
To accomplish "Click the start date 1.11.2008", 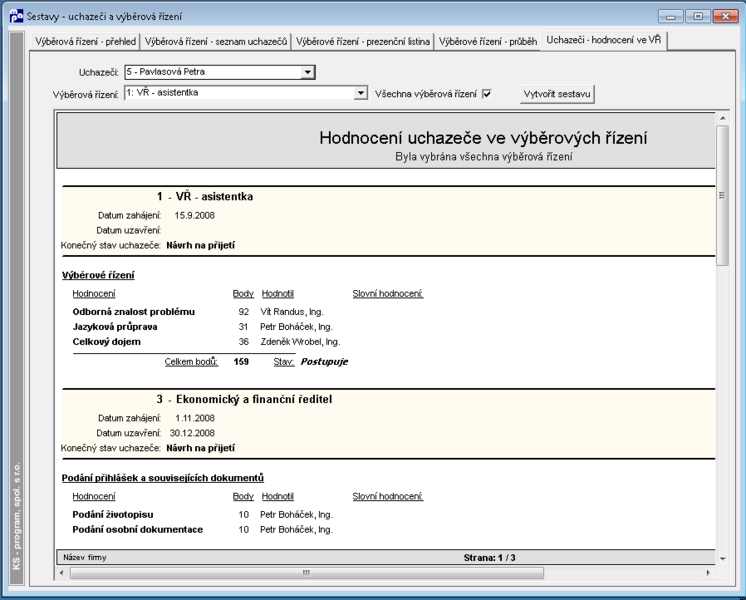I will click(195, 418).
